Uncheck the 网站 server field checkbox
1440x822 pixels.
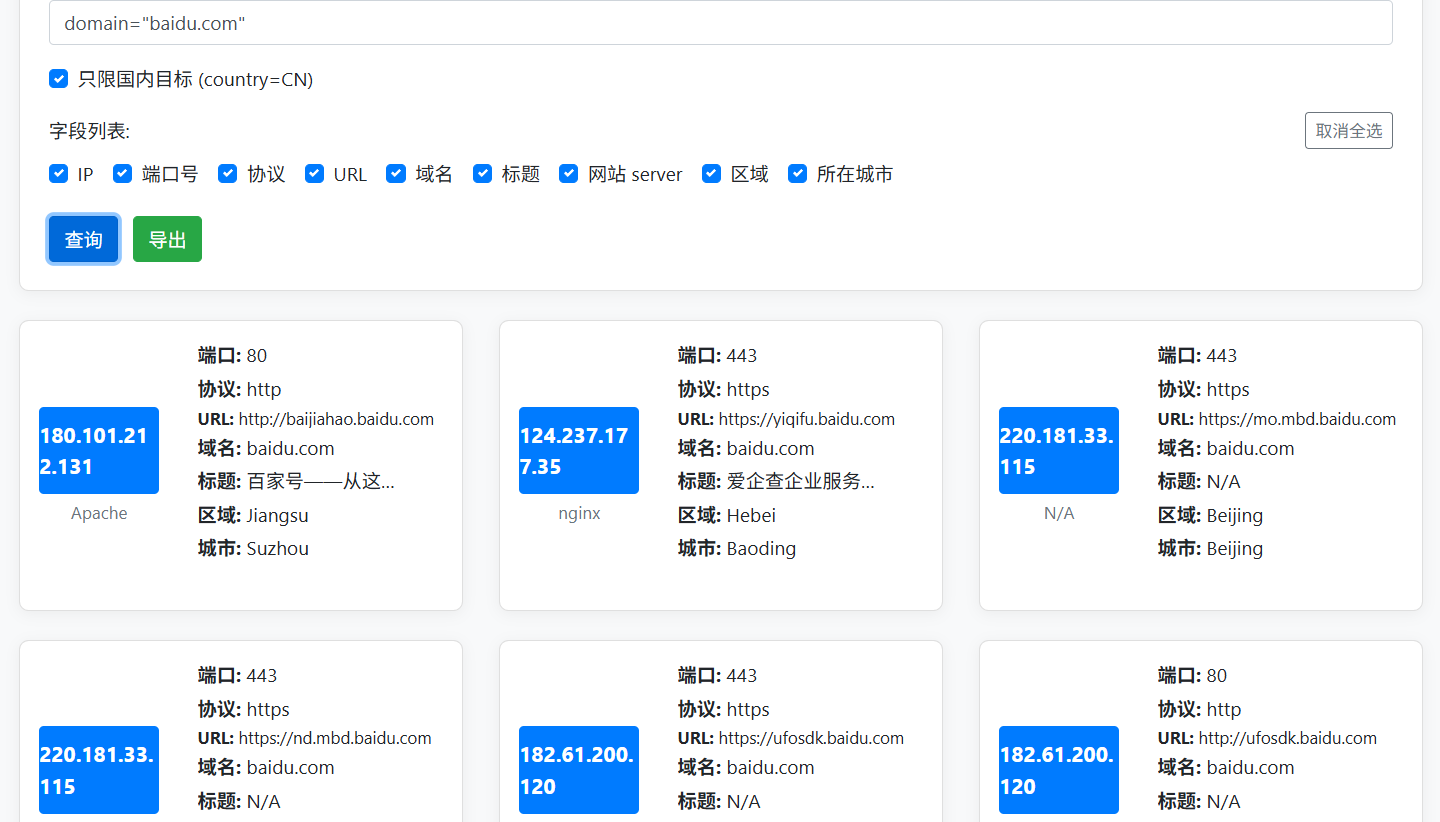pos(569,174)
